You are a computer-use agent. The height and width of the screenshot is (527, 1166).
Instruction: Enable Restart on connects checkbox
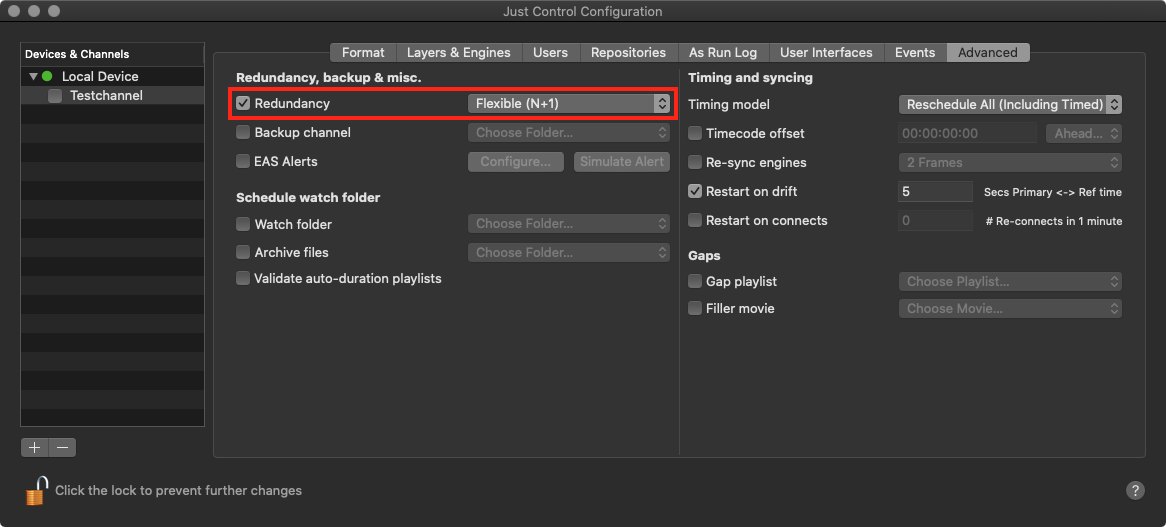[695, 221]
